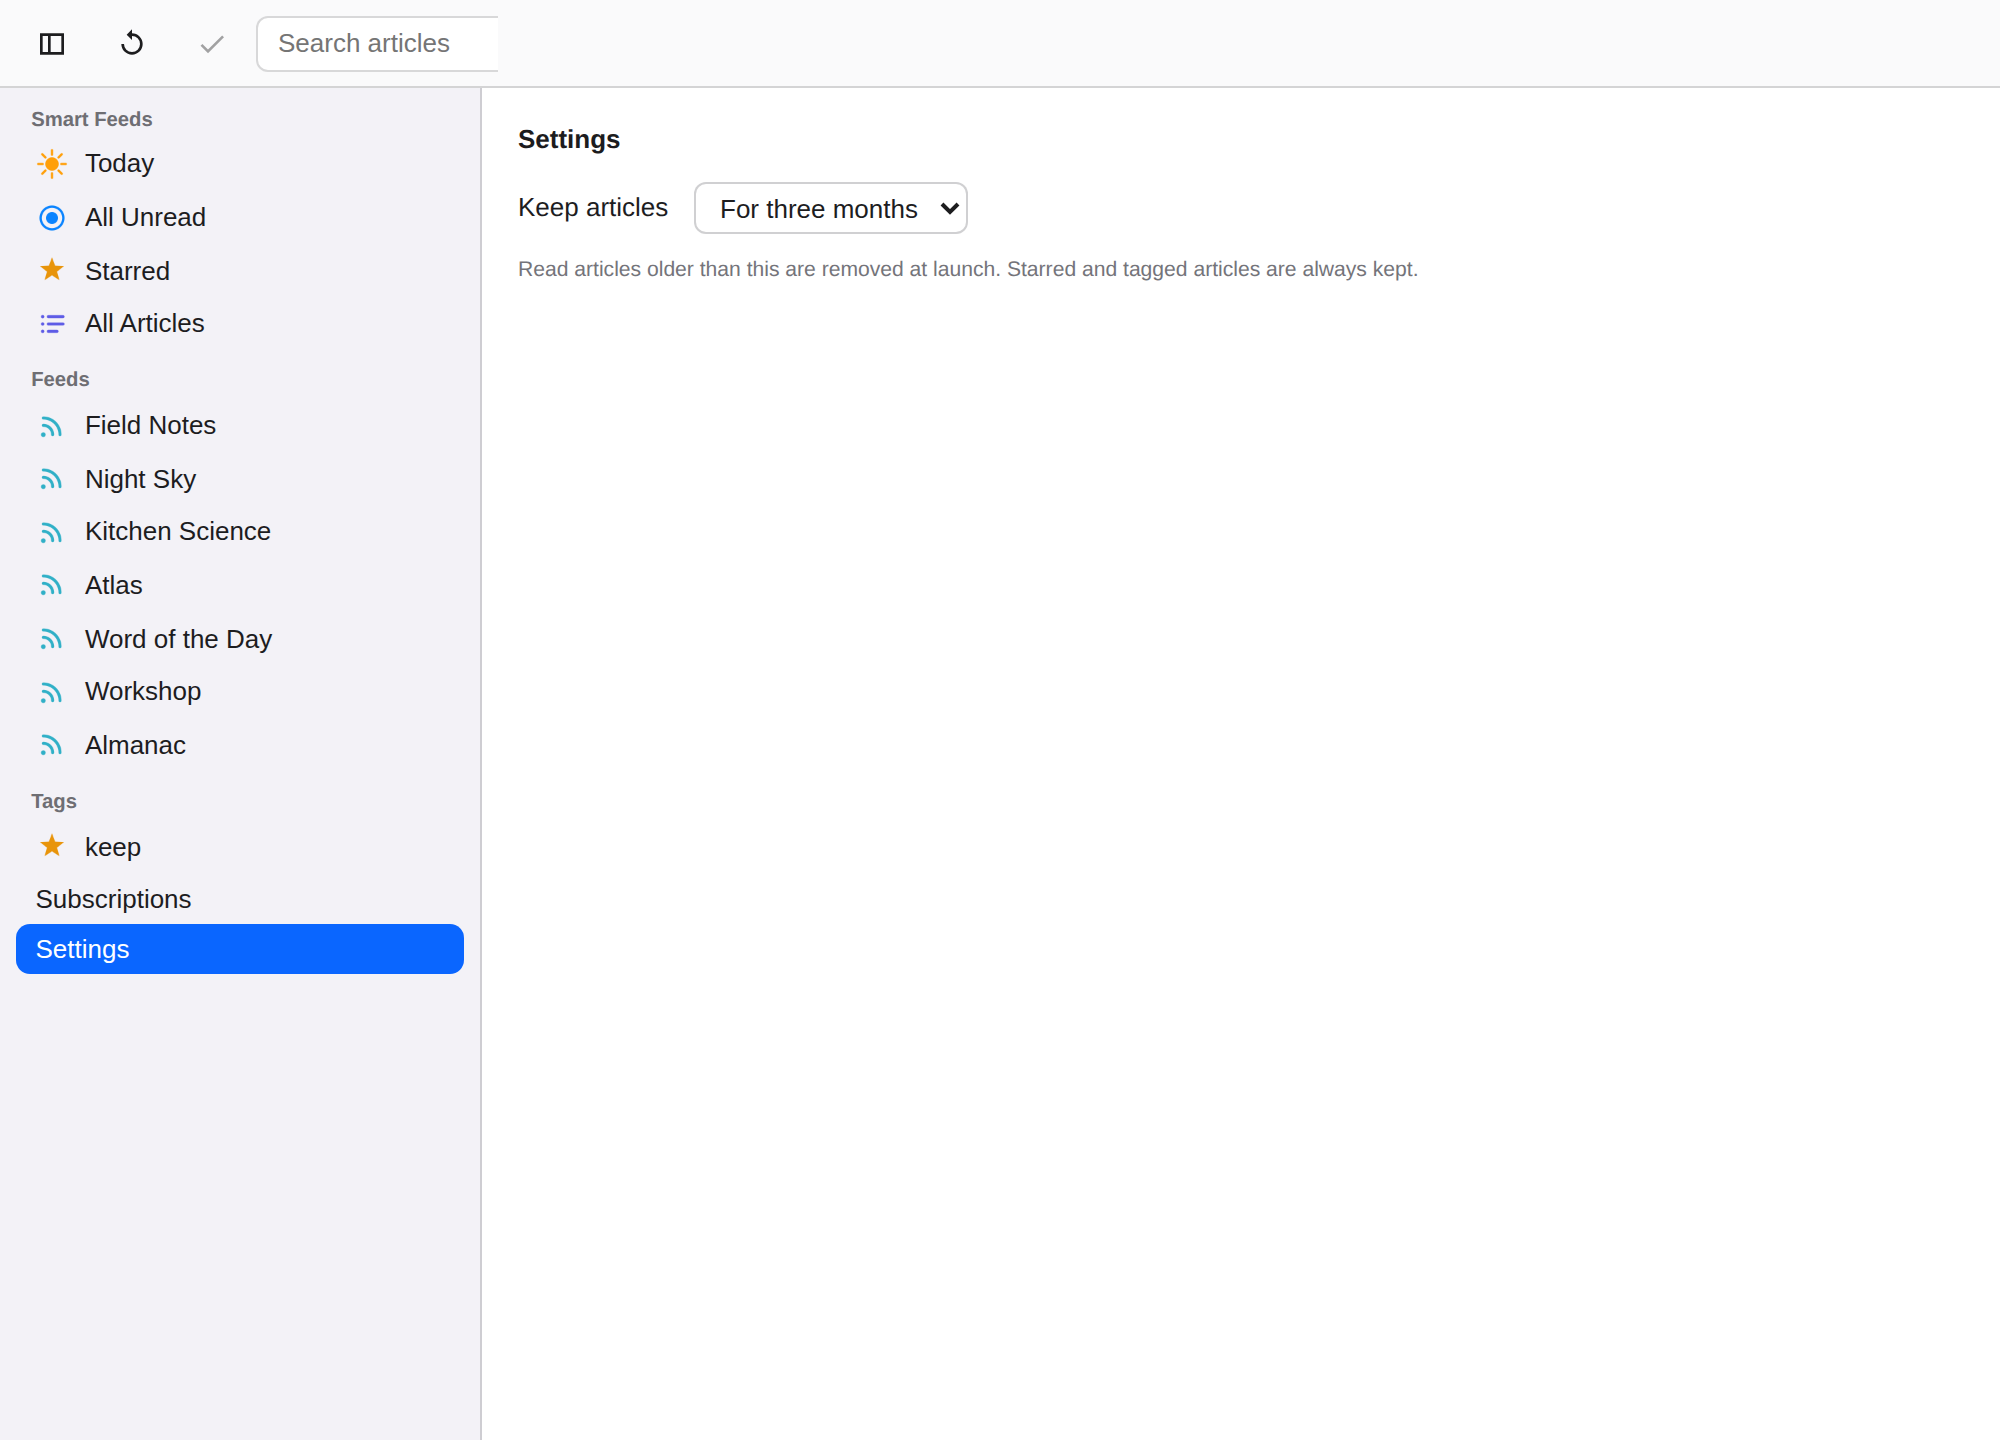Click the refresh feeds icon

click(132, 44)
